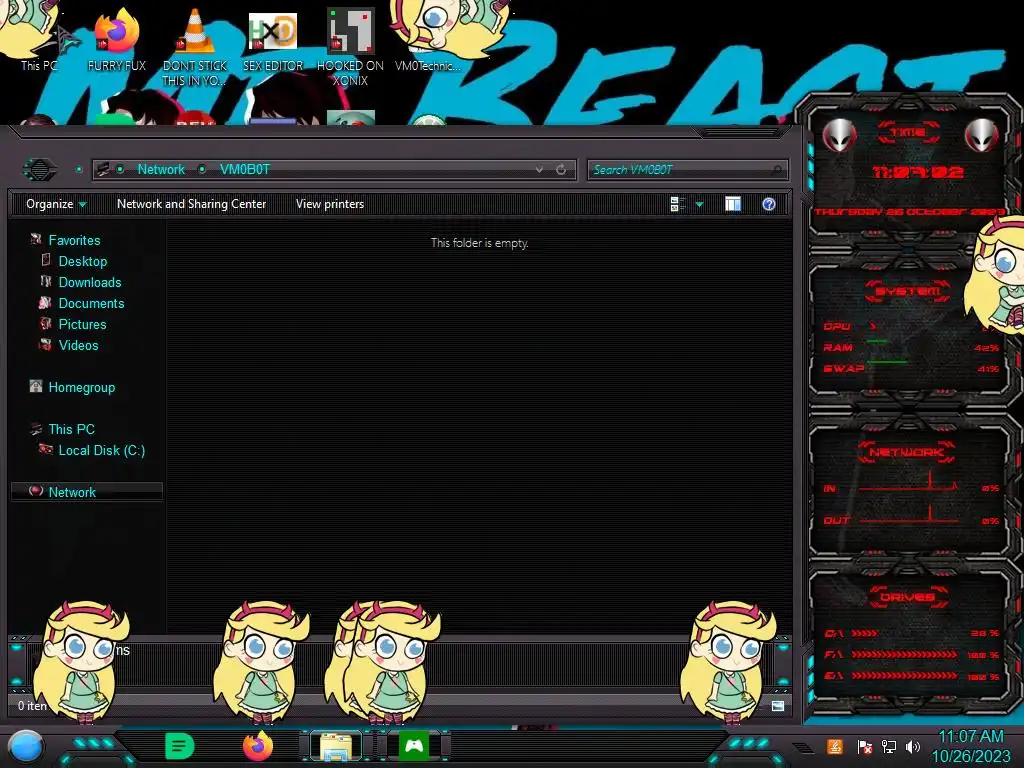This screenshot has height=768, width=1024.
Task: Focus the Search VM0B0T input field
Action: pyautogui.click(x=687, y=170)
